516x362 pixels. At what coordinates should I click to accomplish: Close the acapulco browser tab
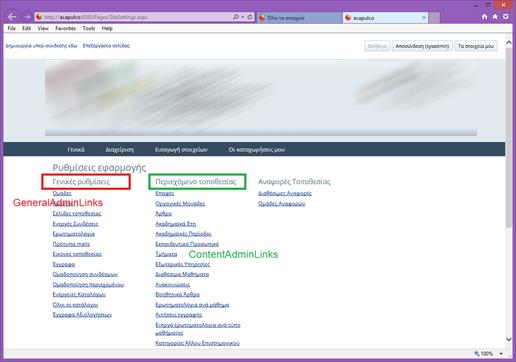tap(424, 18)
